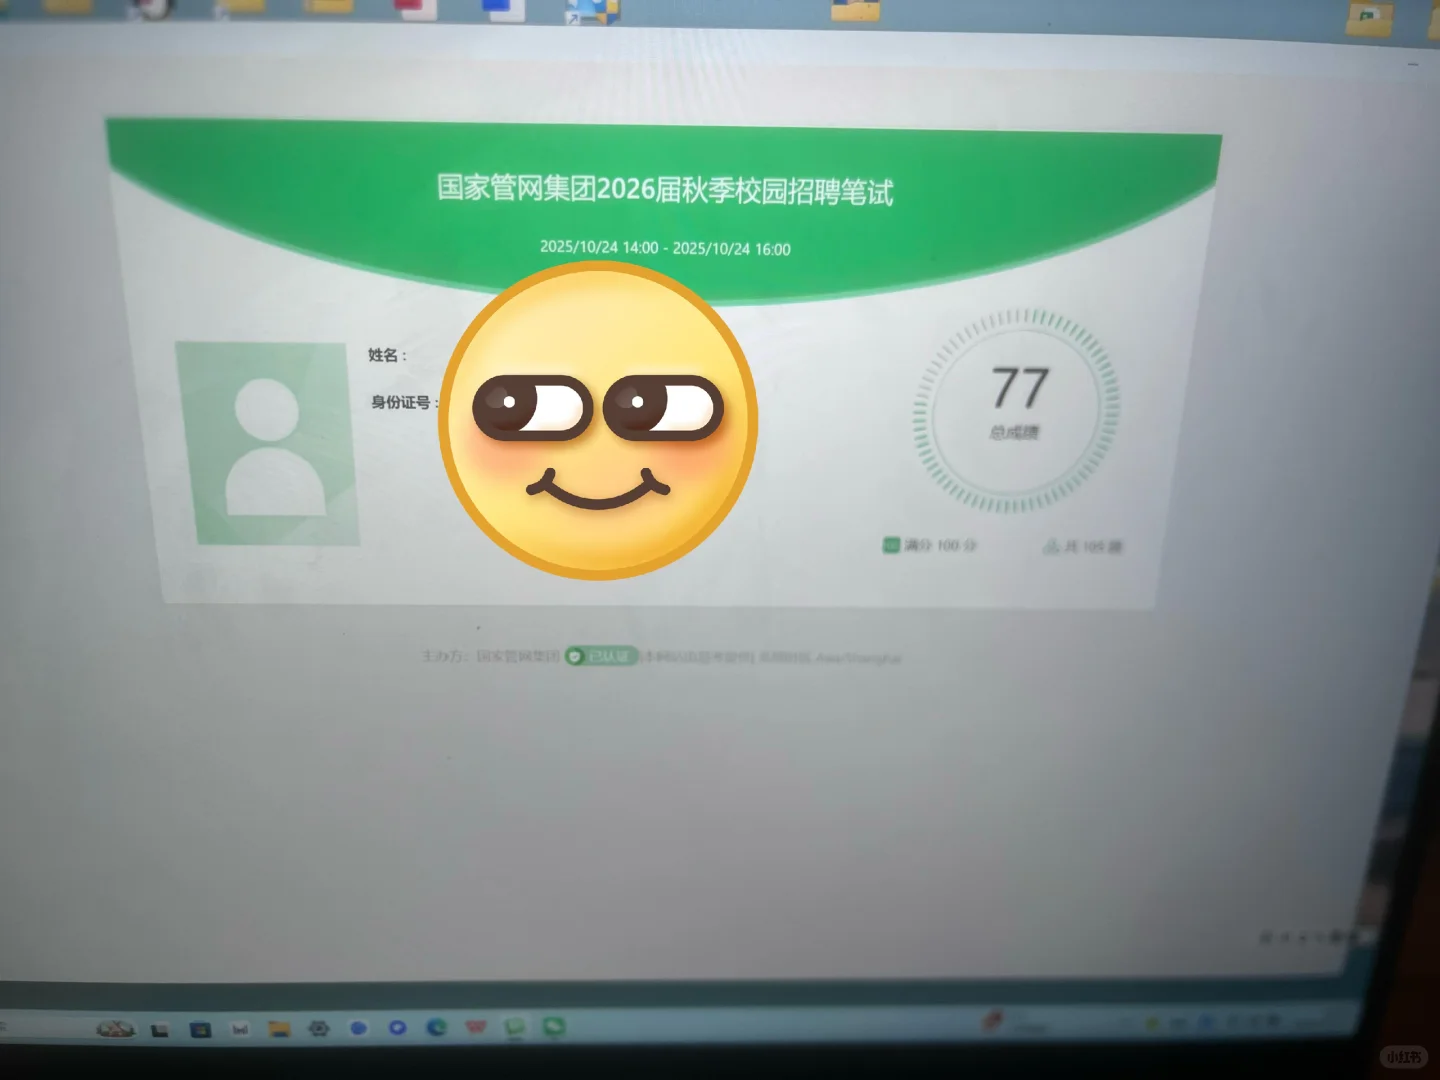Image resolution: width=1440 pixels, height=1080 pixels.
Task: Click the 总成绩 label under the score
Action: (1015, 432)
